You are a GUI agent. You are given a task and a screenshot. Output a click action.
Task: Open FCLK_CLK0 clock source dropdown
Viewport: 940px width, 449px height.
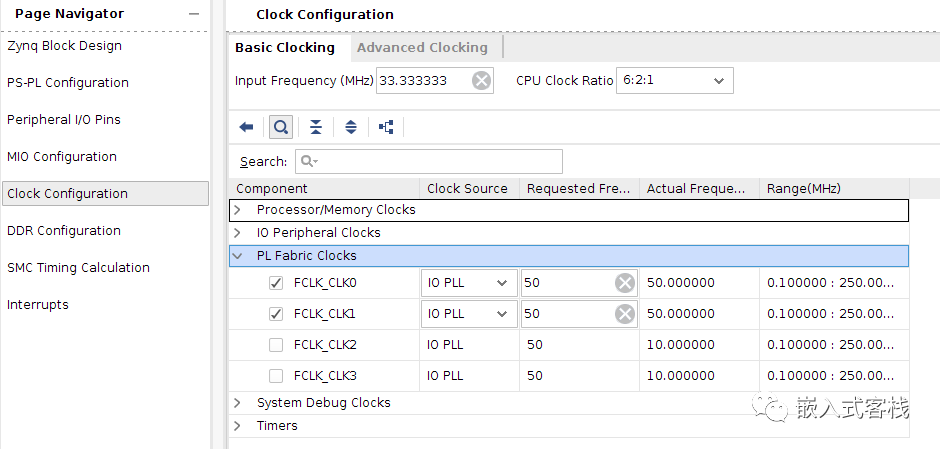468,284
